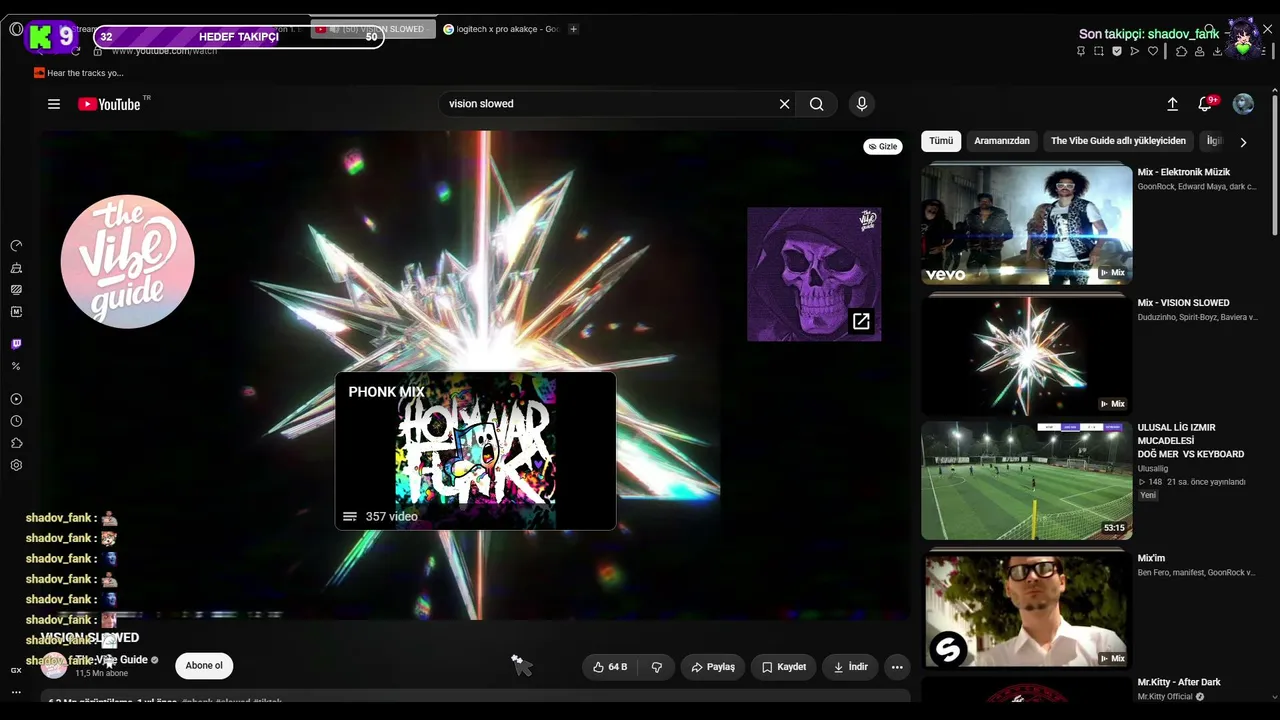Open the Player icon in sidebar
The image size is (1280, 720).
(16, 399)
